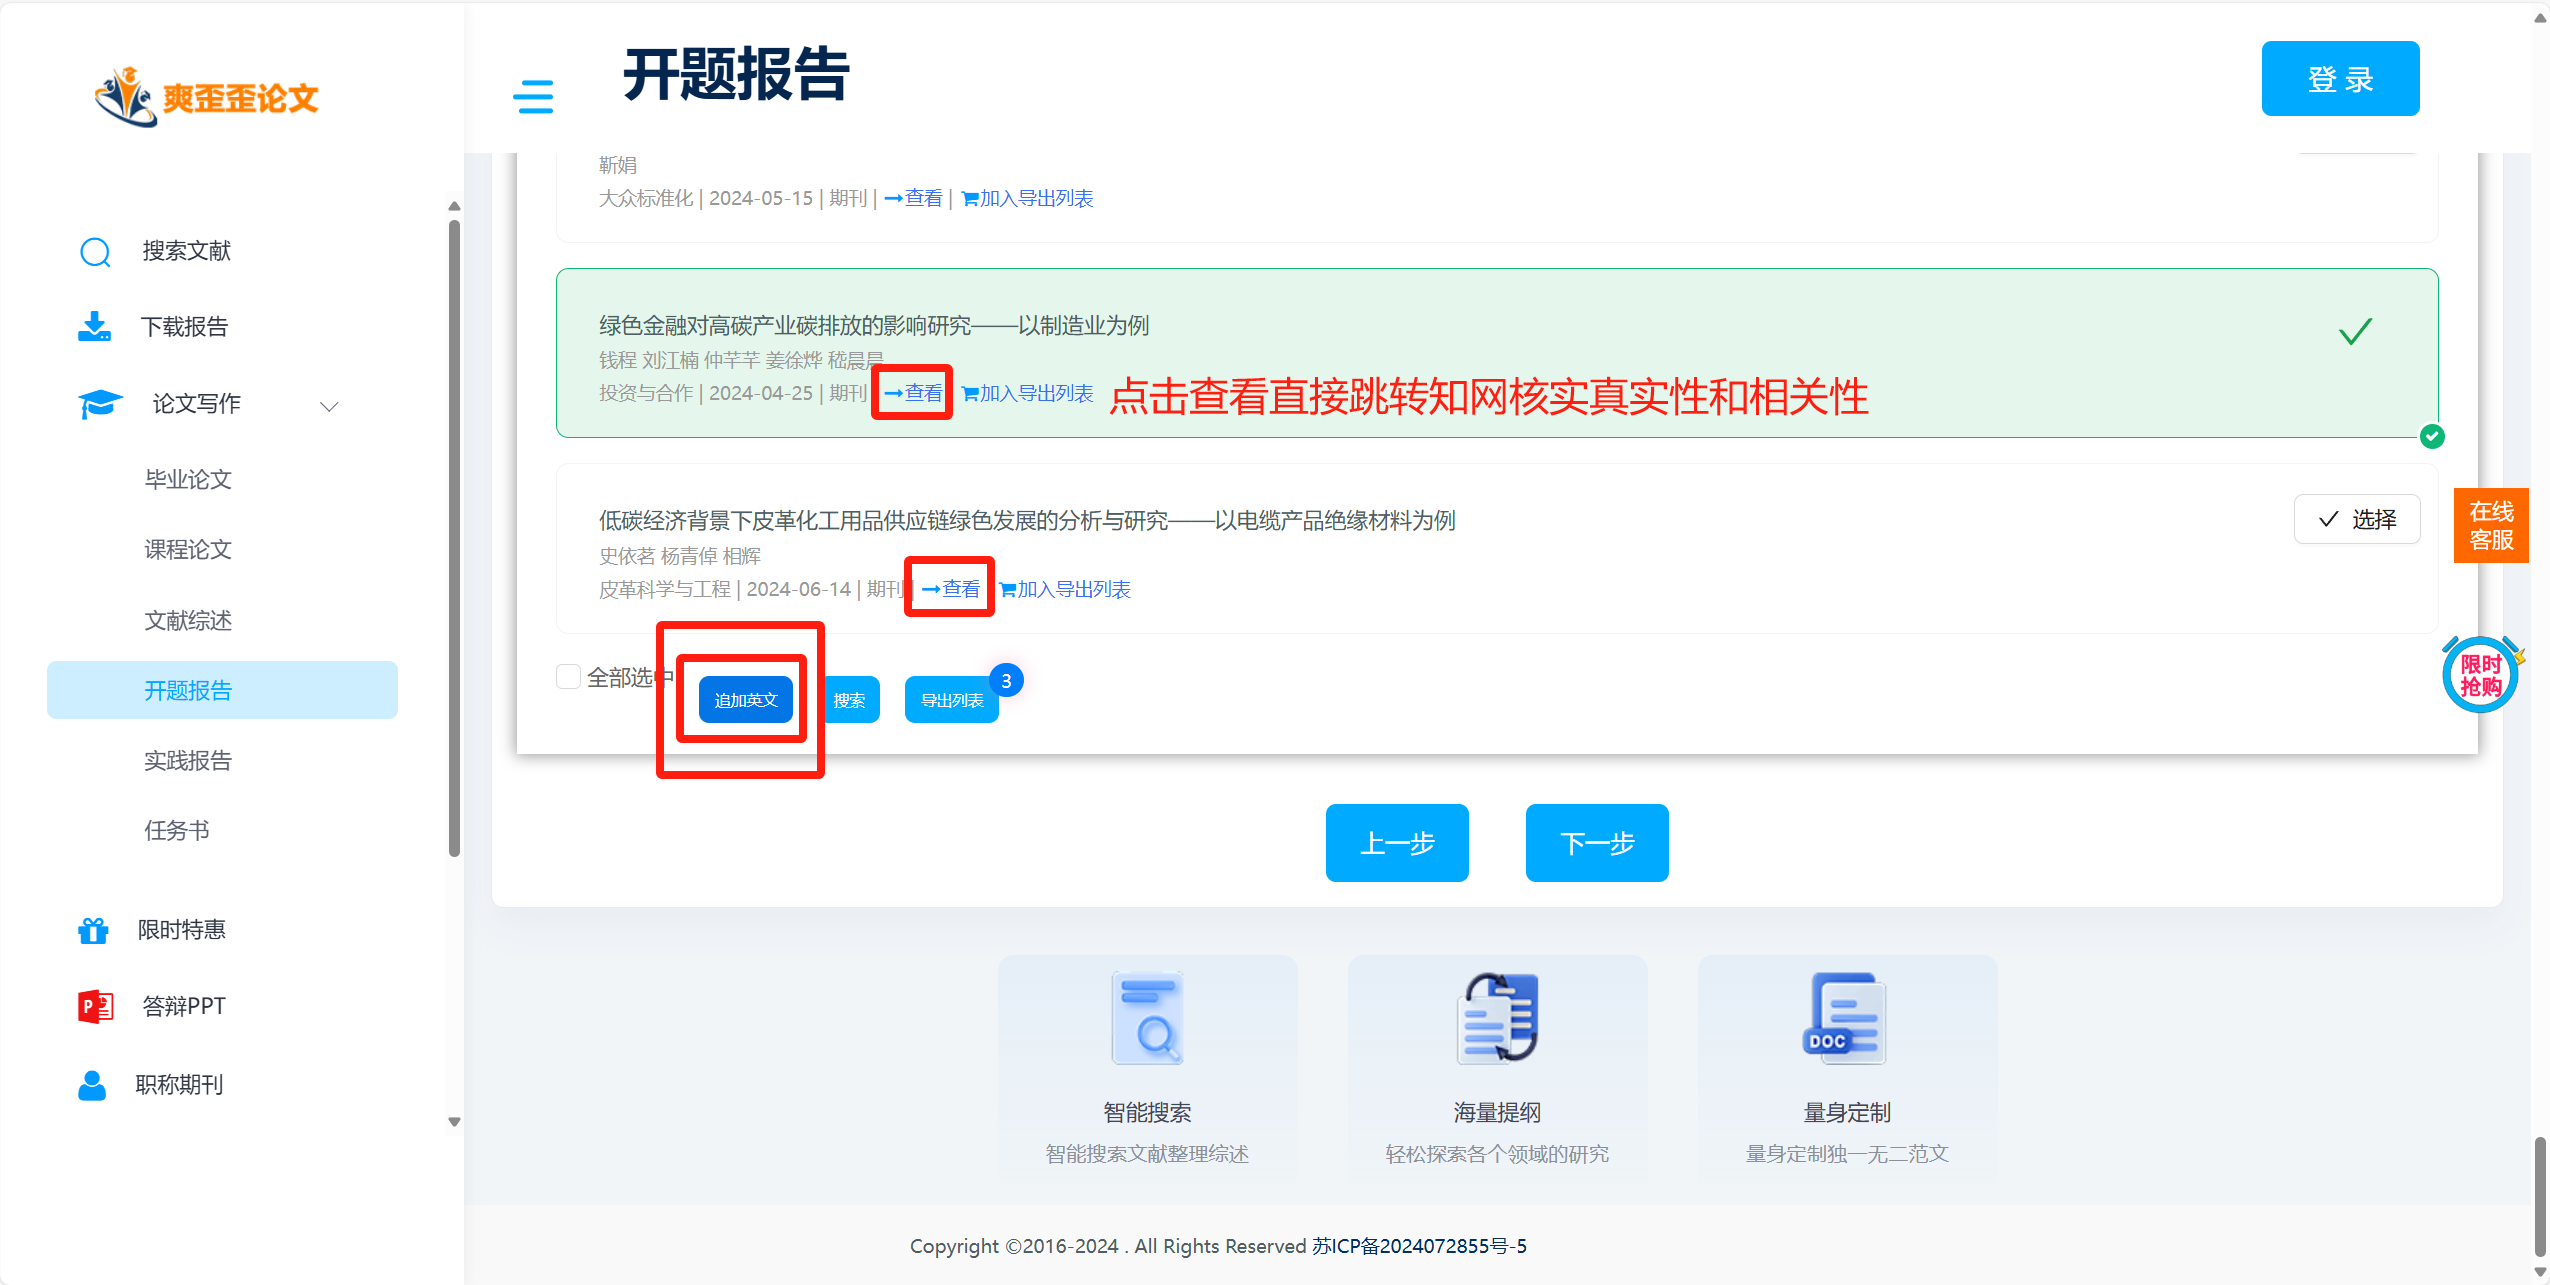
Task: Click the page's vertical scrollbar thumb
Action: point(2539,1195)
